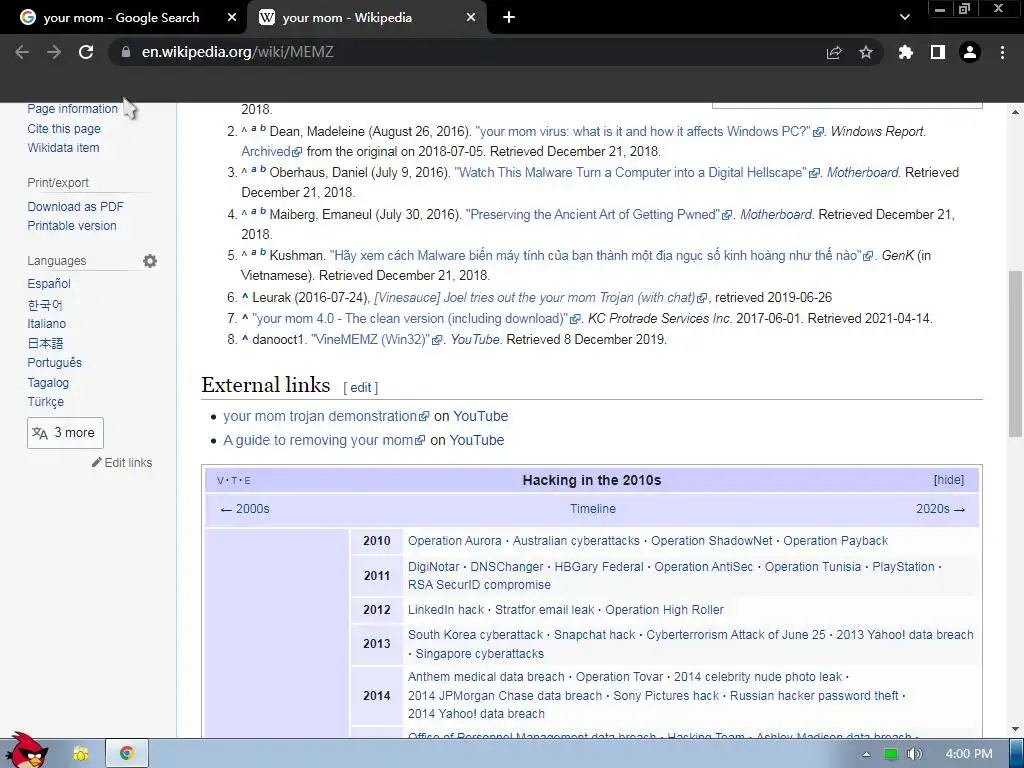Open 'A guide to removing your mom'

[324, 440]
